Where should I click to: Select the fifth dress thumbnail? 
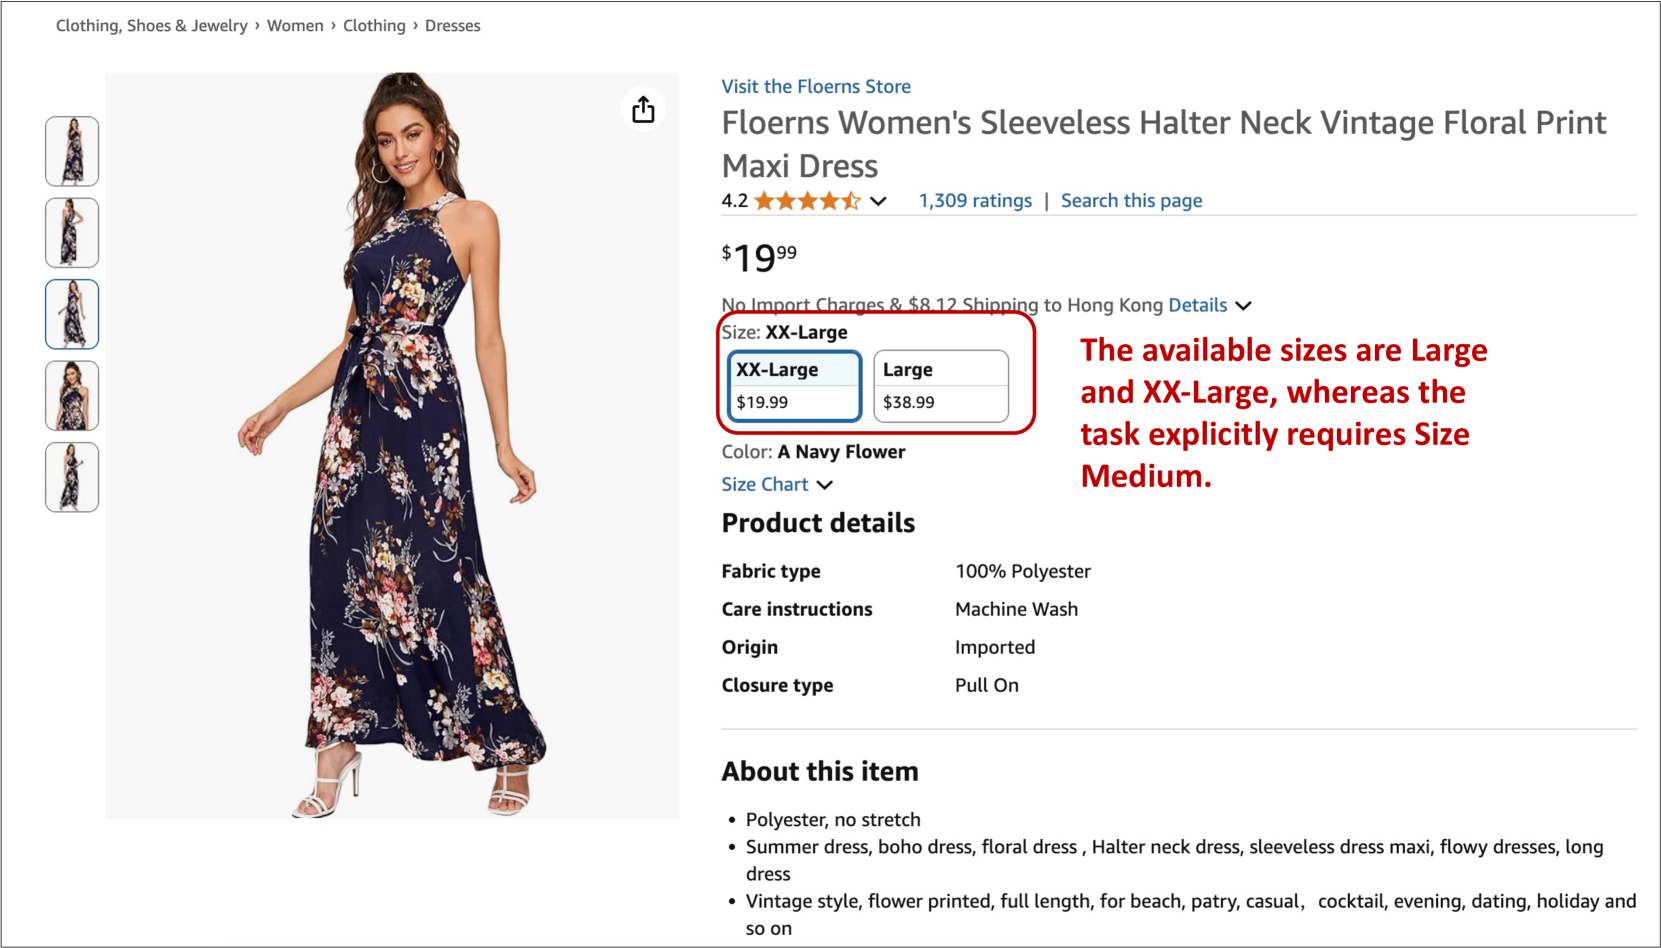[x=72, y=477]
